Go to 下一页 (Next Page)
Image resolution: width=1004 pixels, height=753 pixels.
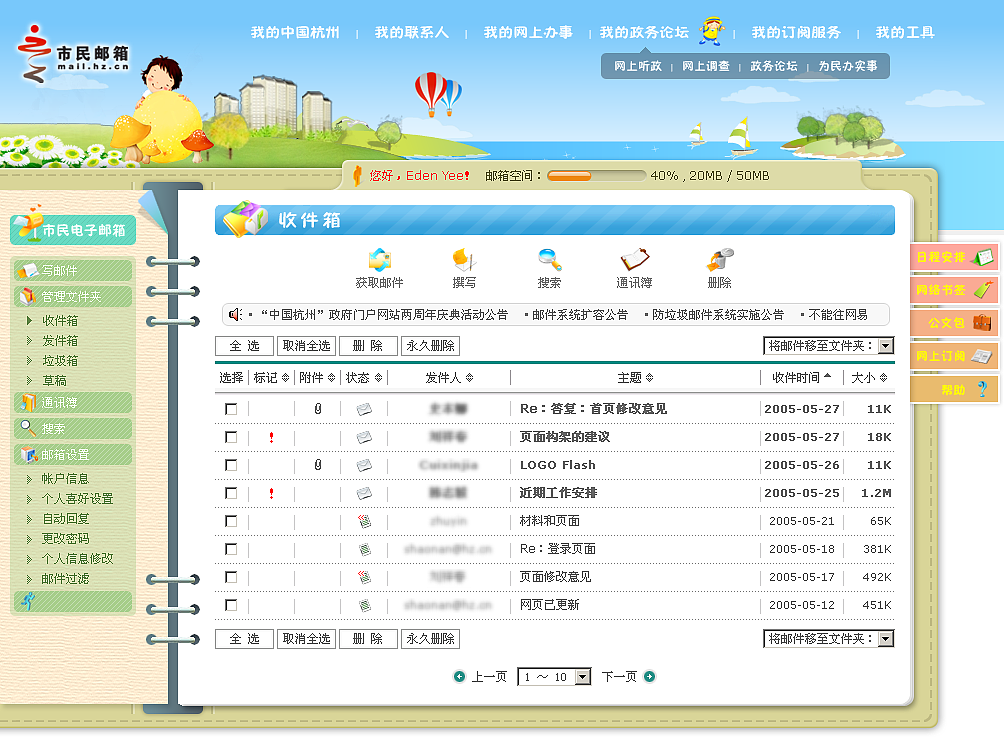622,676
